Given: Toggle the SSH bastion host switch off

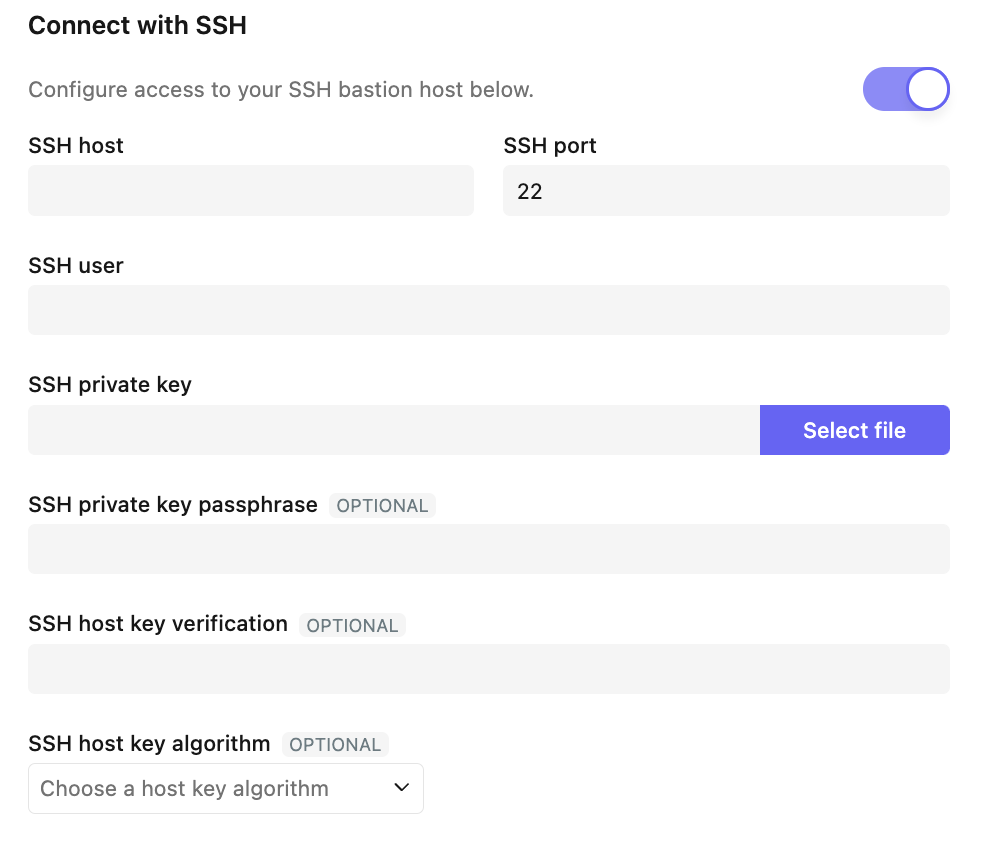Looking at the screenshot, I should (x=906, y=90).
